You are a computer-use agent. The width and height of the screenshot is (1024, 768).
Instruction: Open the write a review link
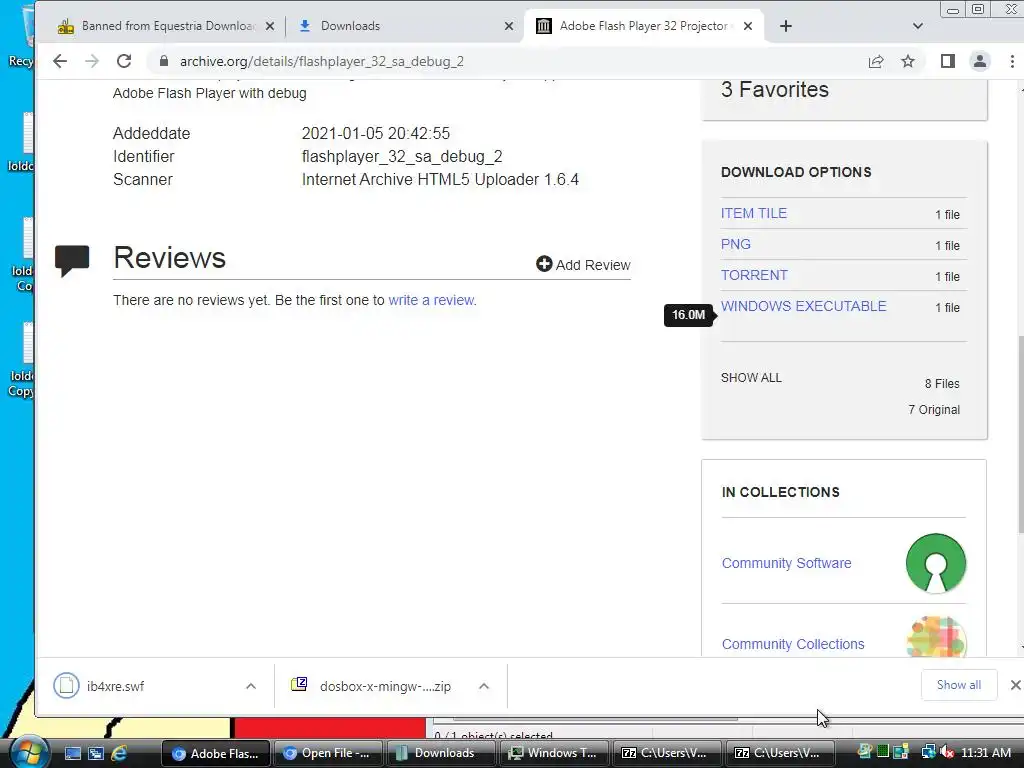click(x=431, y=300)
